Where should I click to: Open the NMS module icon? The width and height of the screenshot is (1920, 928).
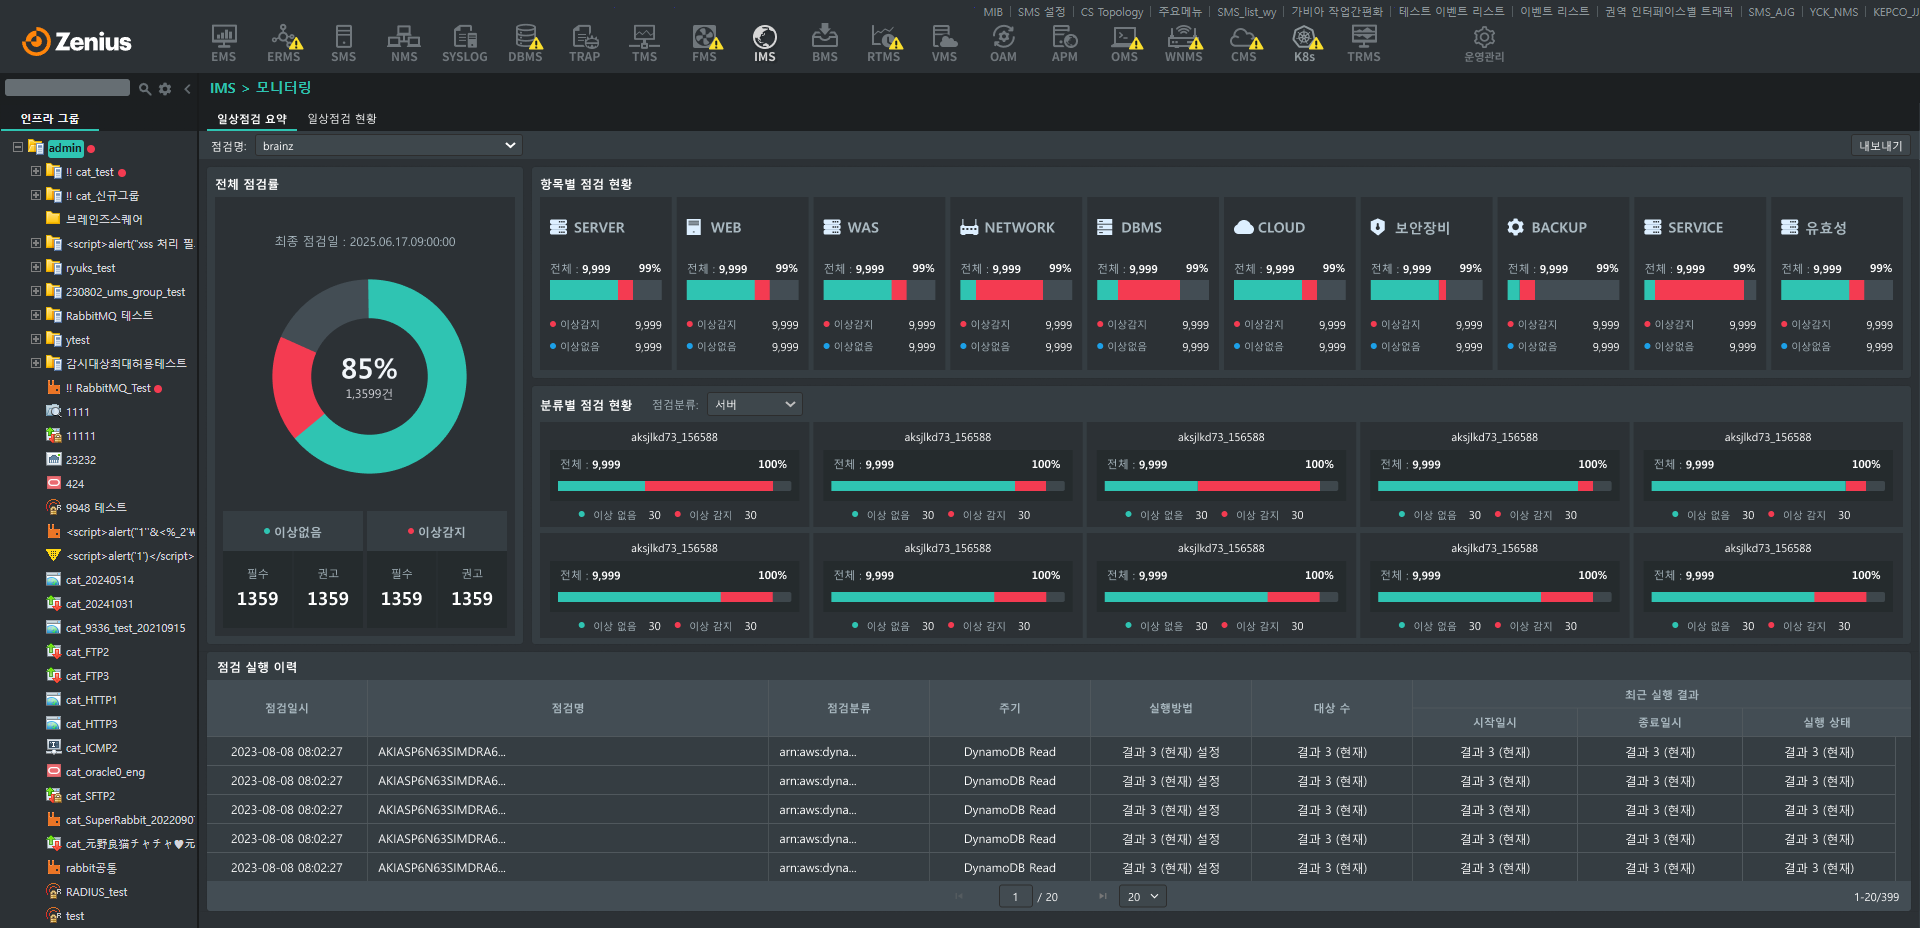404,43
